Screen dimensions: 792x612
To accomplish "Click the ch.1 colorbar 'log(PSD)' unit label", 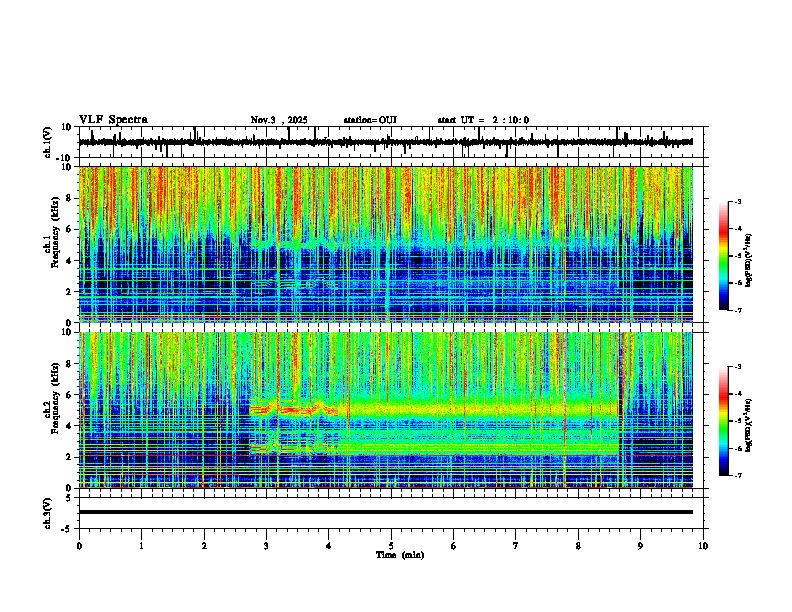I will [749, 261].
